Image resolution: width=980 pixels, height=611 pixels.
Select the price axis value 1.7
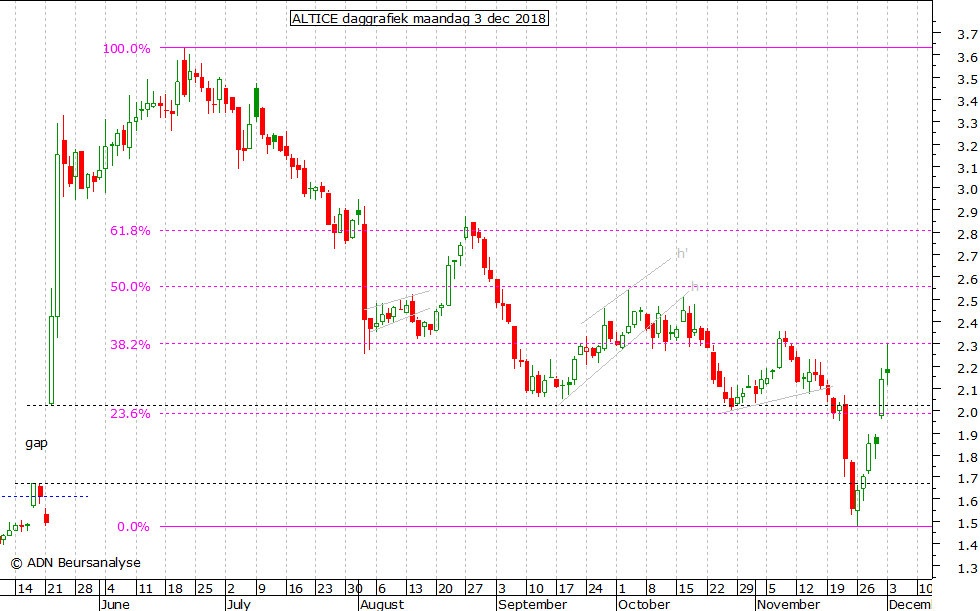tap(967, 479)
